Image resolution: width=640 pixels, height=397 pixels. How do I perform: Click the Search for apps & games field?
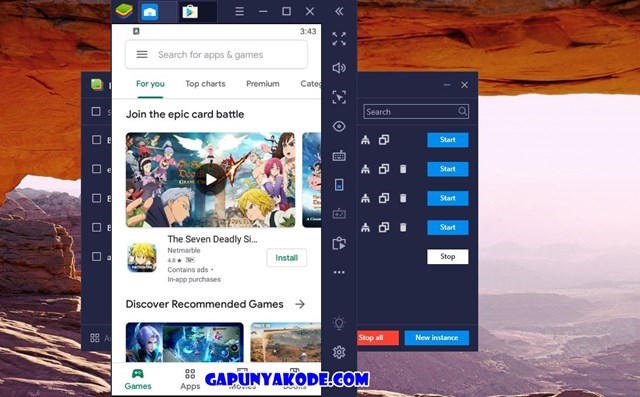(x=216, y=54)
